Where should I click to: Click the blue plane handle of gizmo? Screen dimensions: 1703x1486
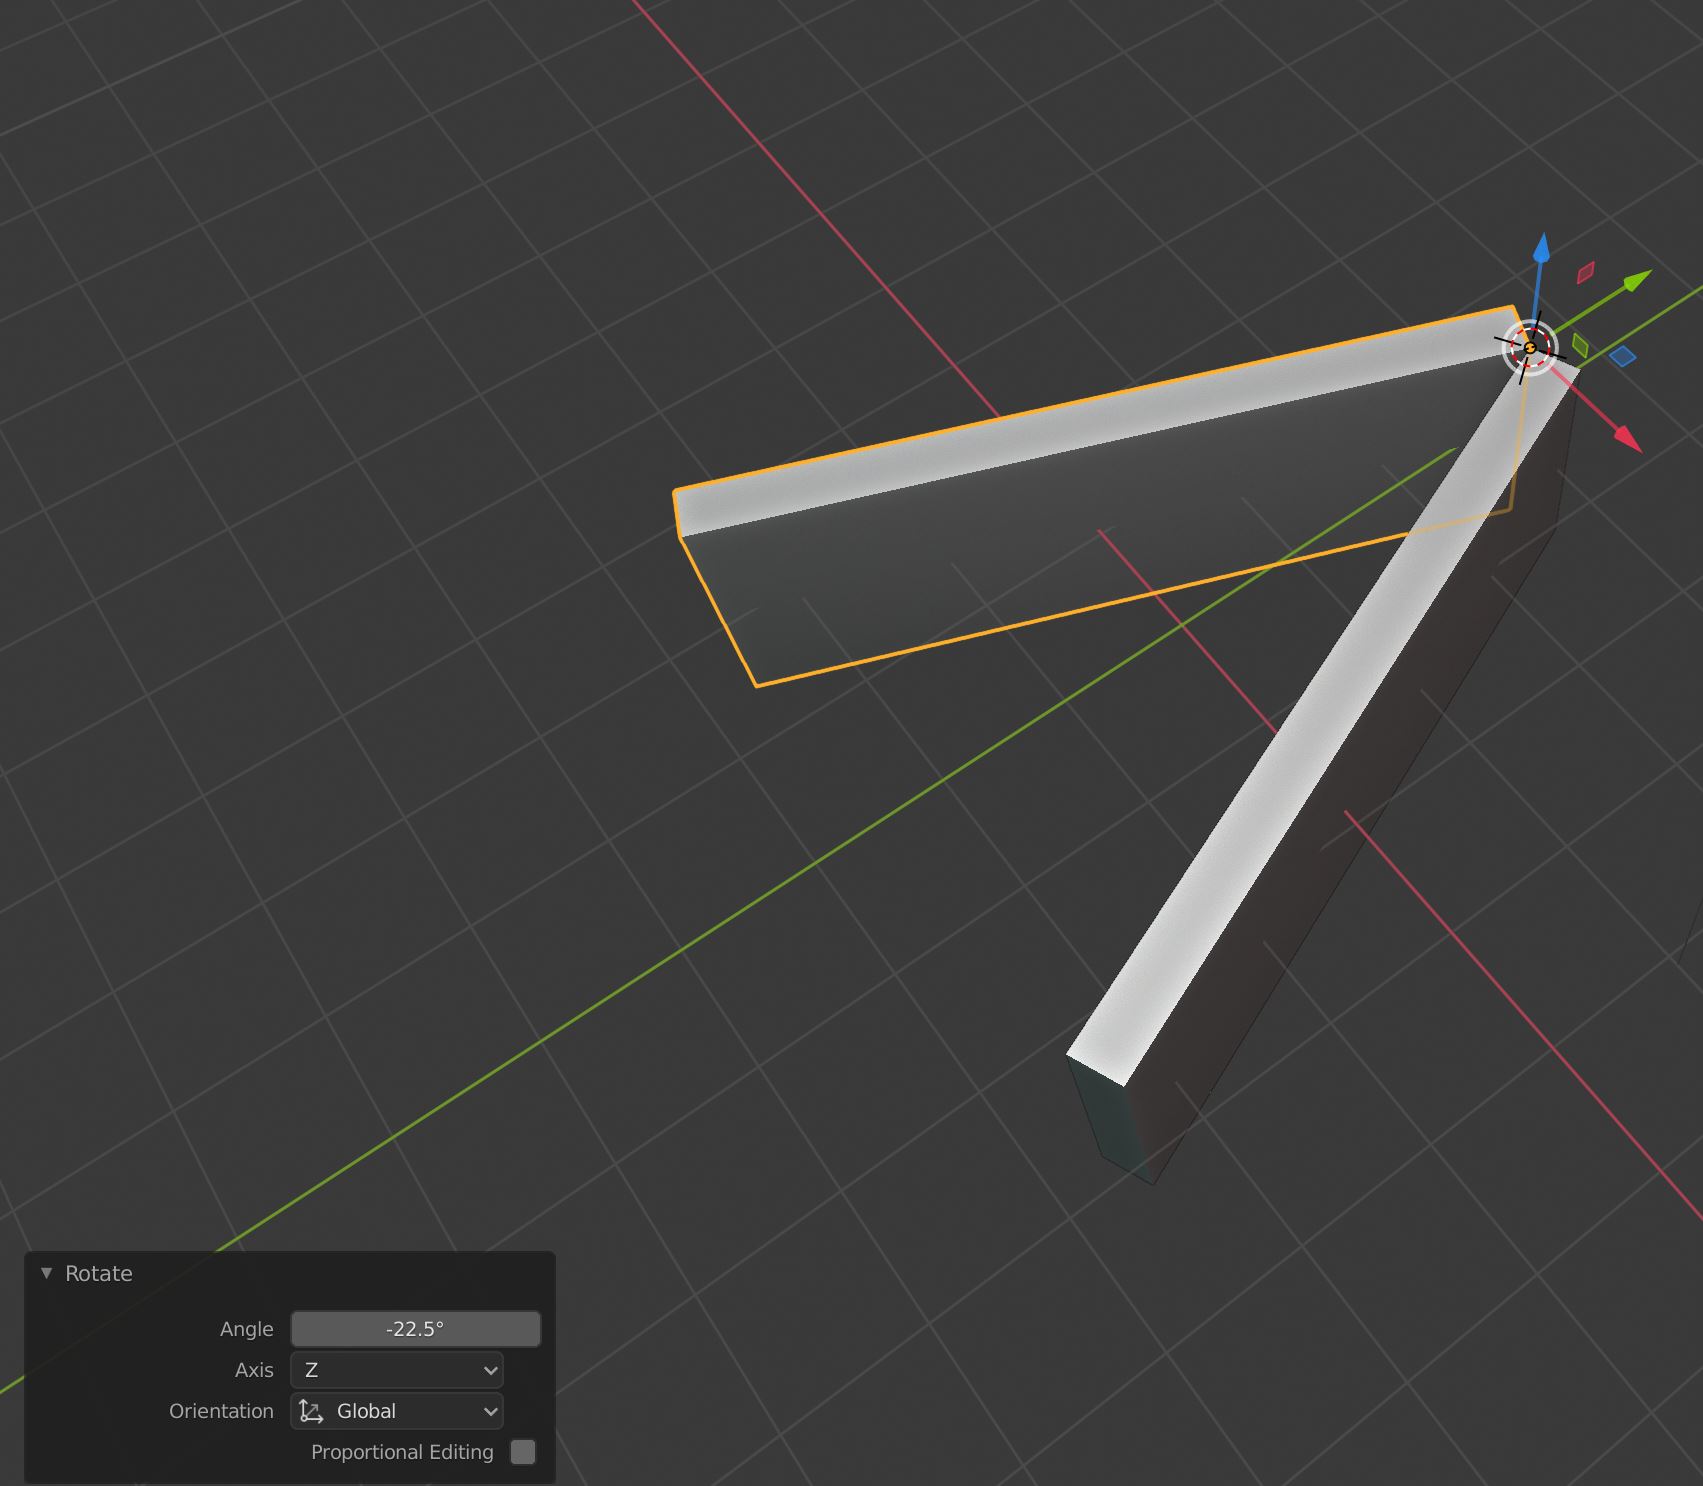pos(1622,356)
